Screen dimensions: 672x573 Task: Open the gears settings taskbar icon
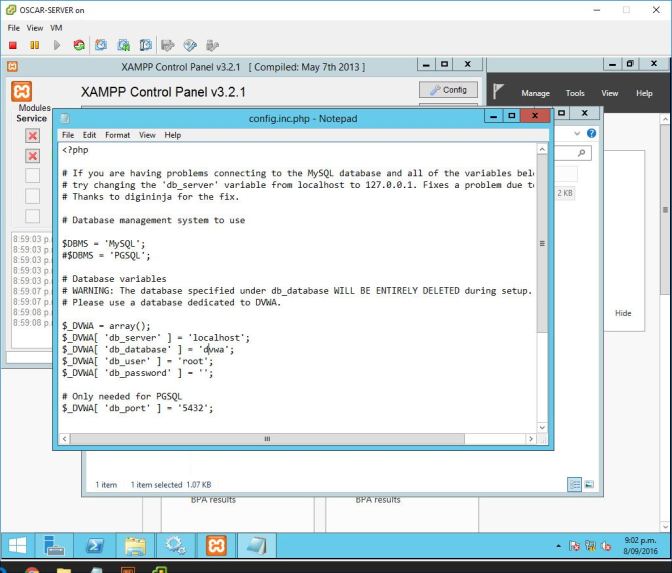click(176, 545)
